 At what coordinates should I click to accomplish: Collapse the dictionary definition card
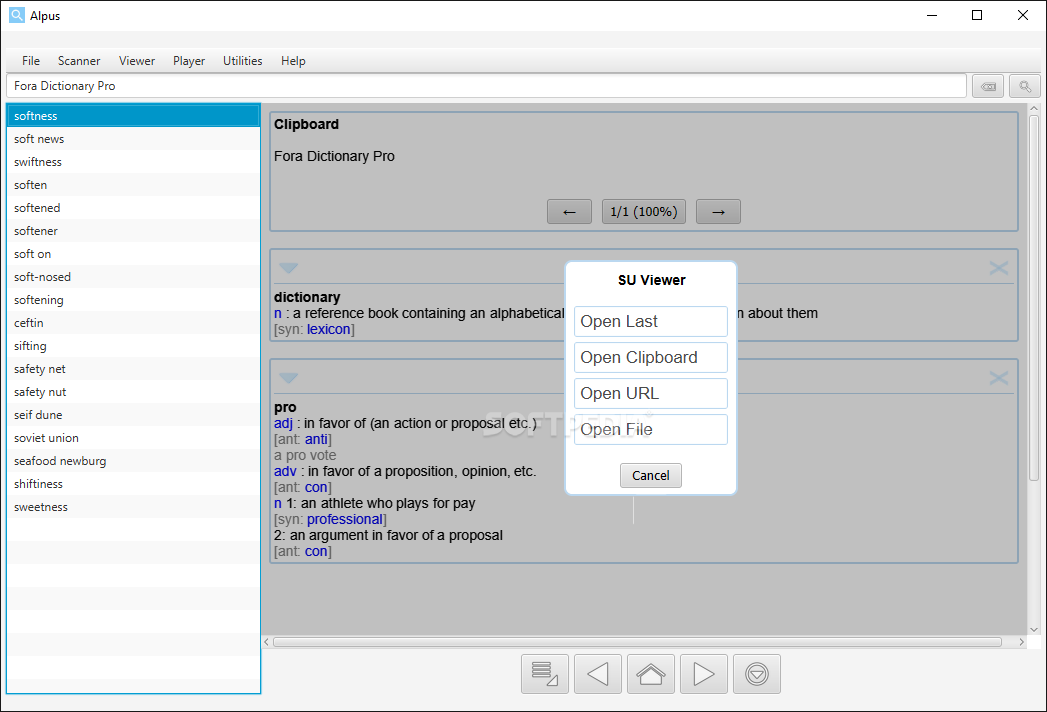click(288, 268)
